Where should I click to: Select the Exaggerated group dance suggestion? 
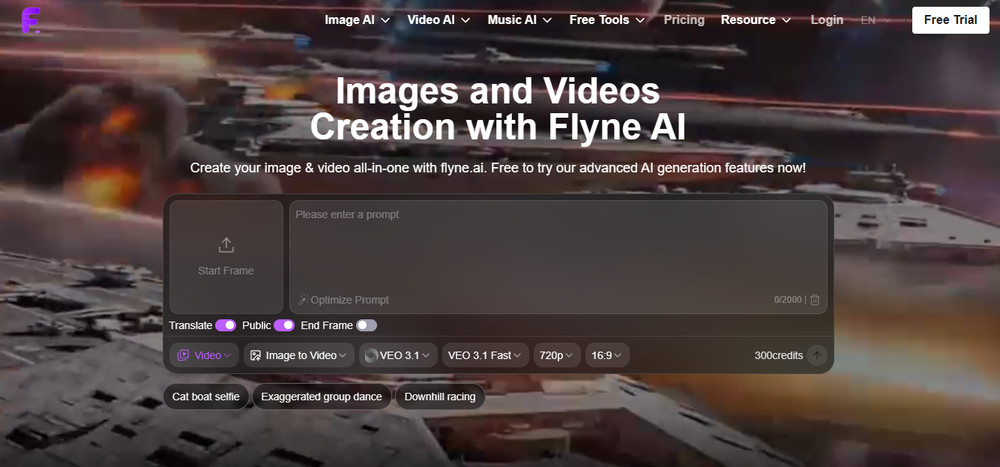coord(321,397)
